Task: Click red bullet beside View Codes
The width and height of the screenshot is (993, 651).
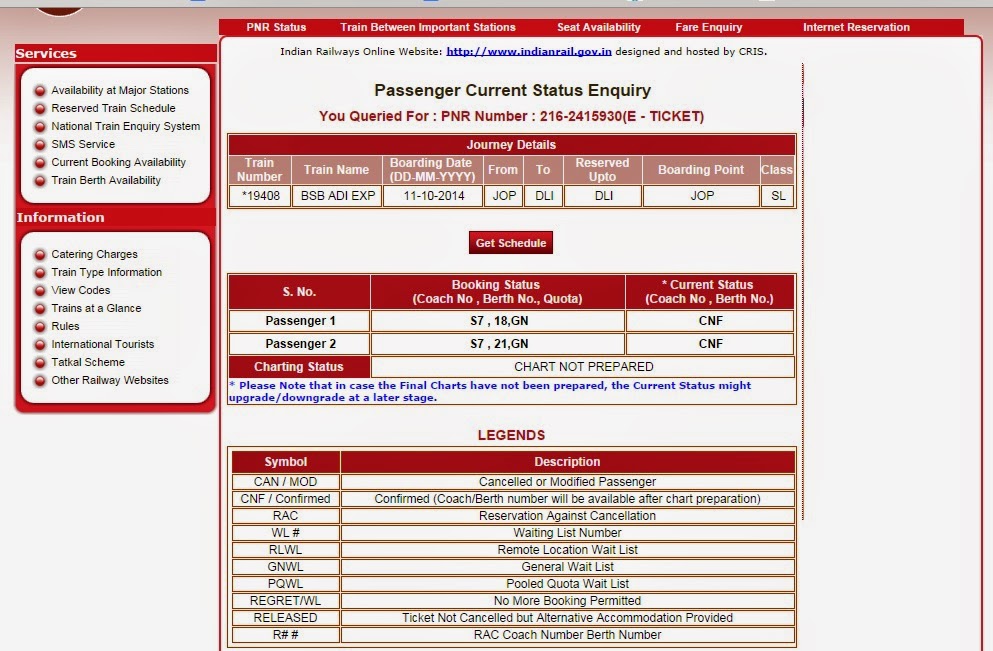Action: point(40,291)
